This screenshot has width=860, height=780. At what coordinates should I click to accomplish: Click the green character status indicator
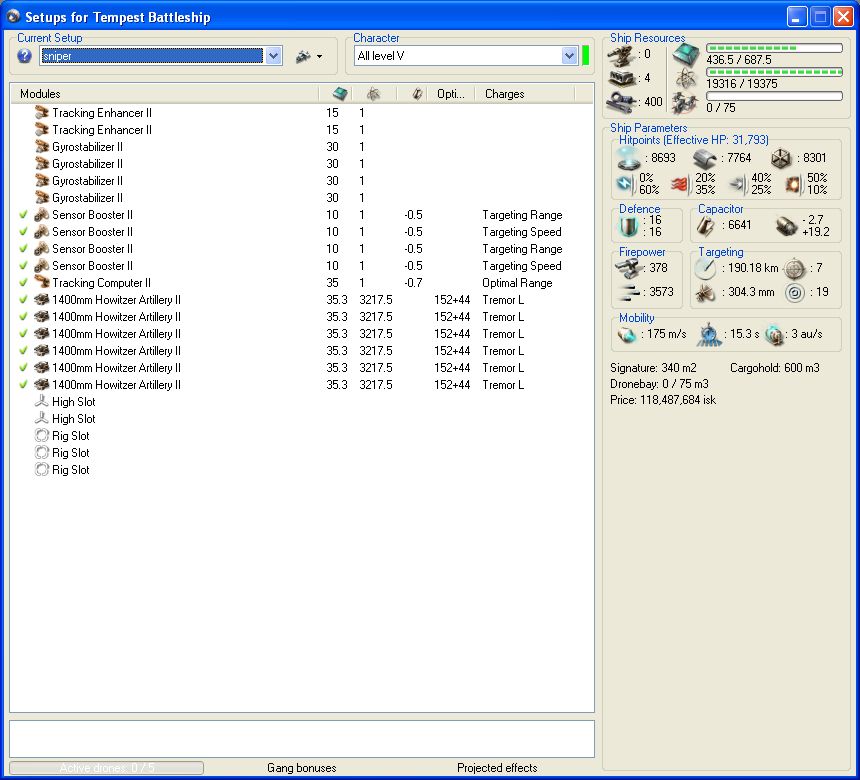[585, 56]
